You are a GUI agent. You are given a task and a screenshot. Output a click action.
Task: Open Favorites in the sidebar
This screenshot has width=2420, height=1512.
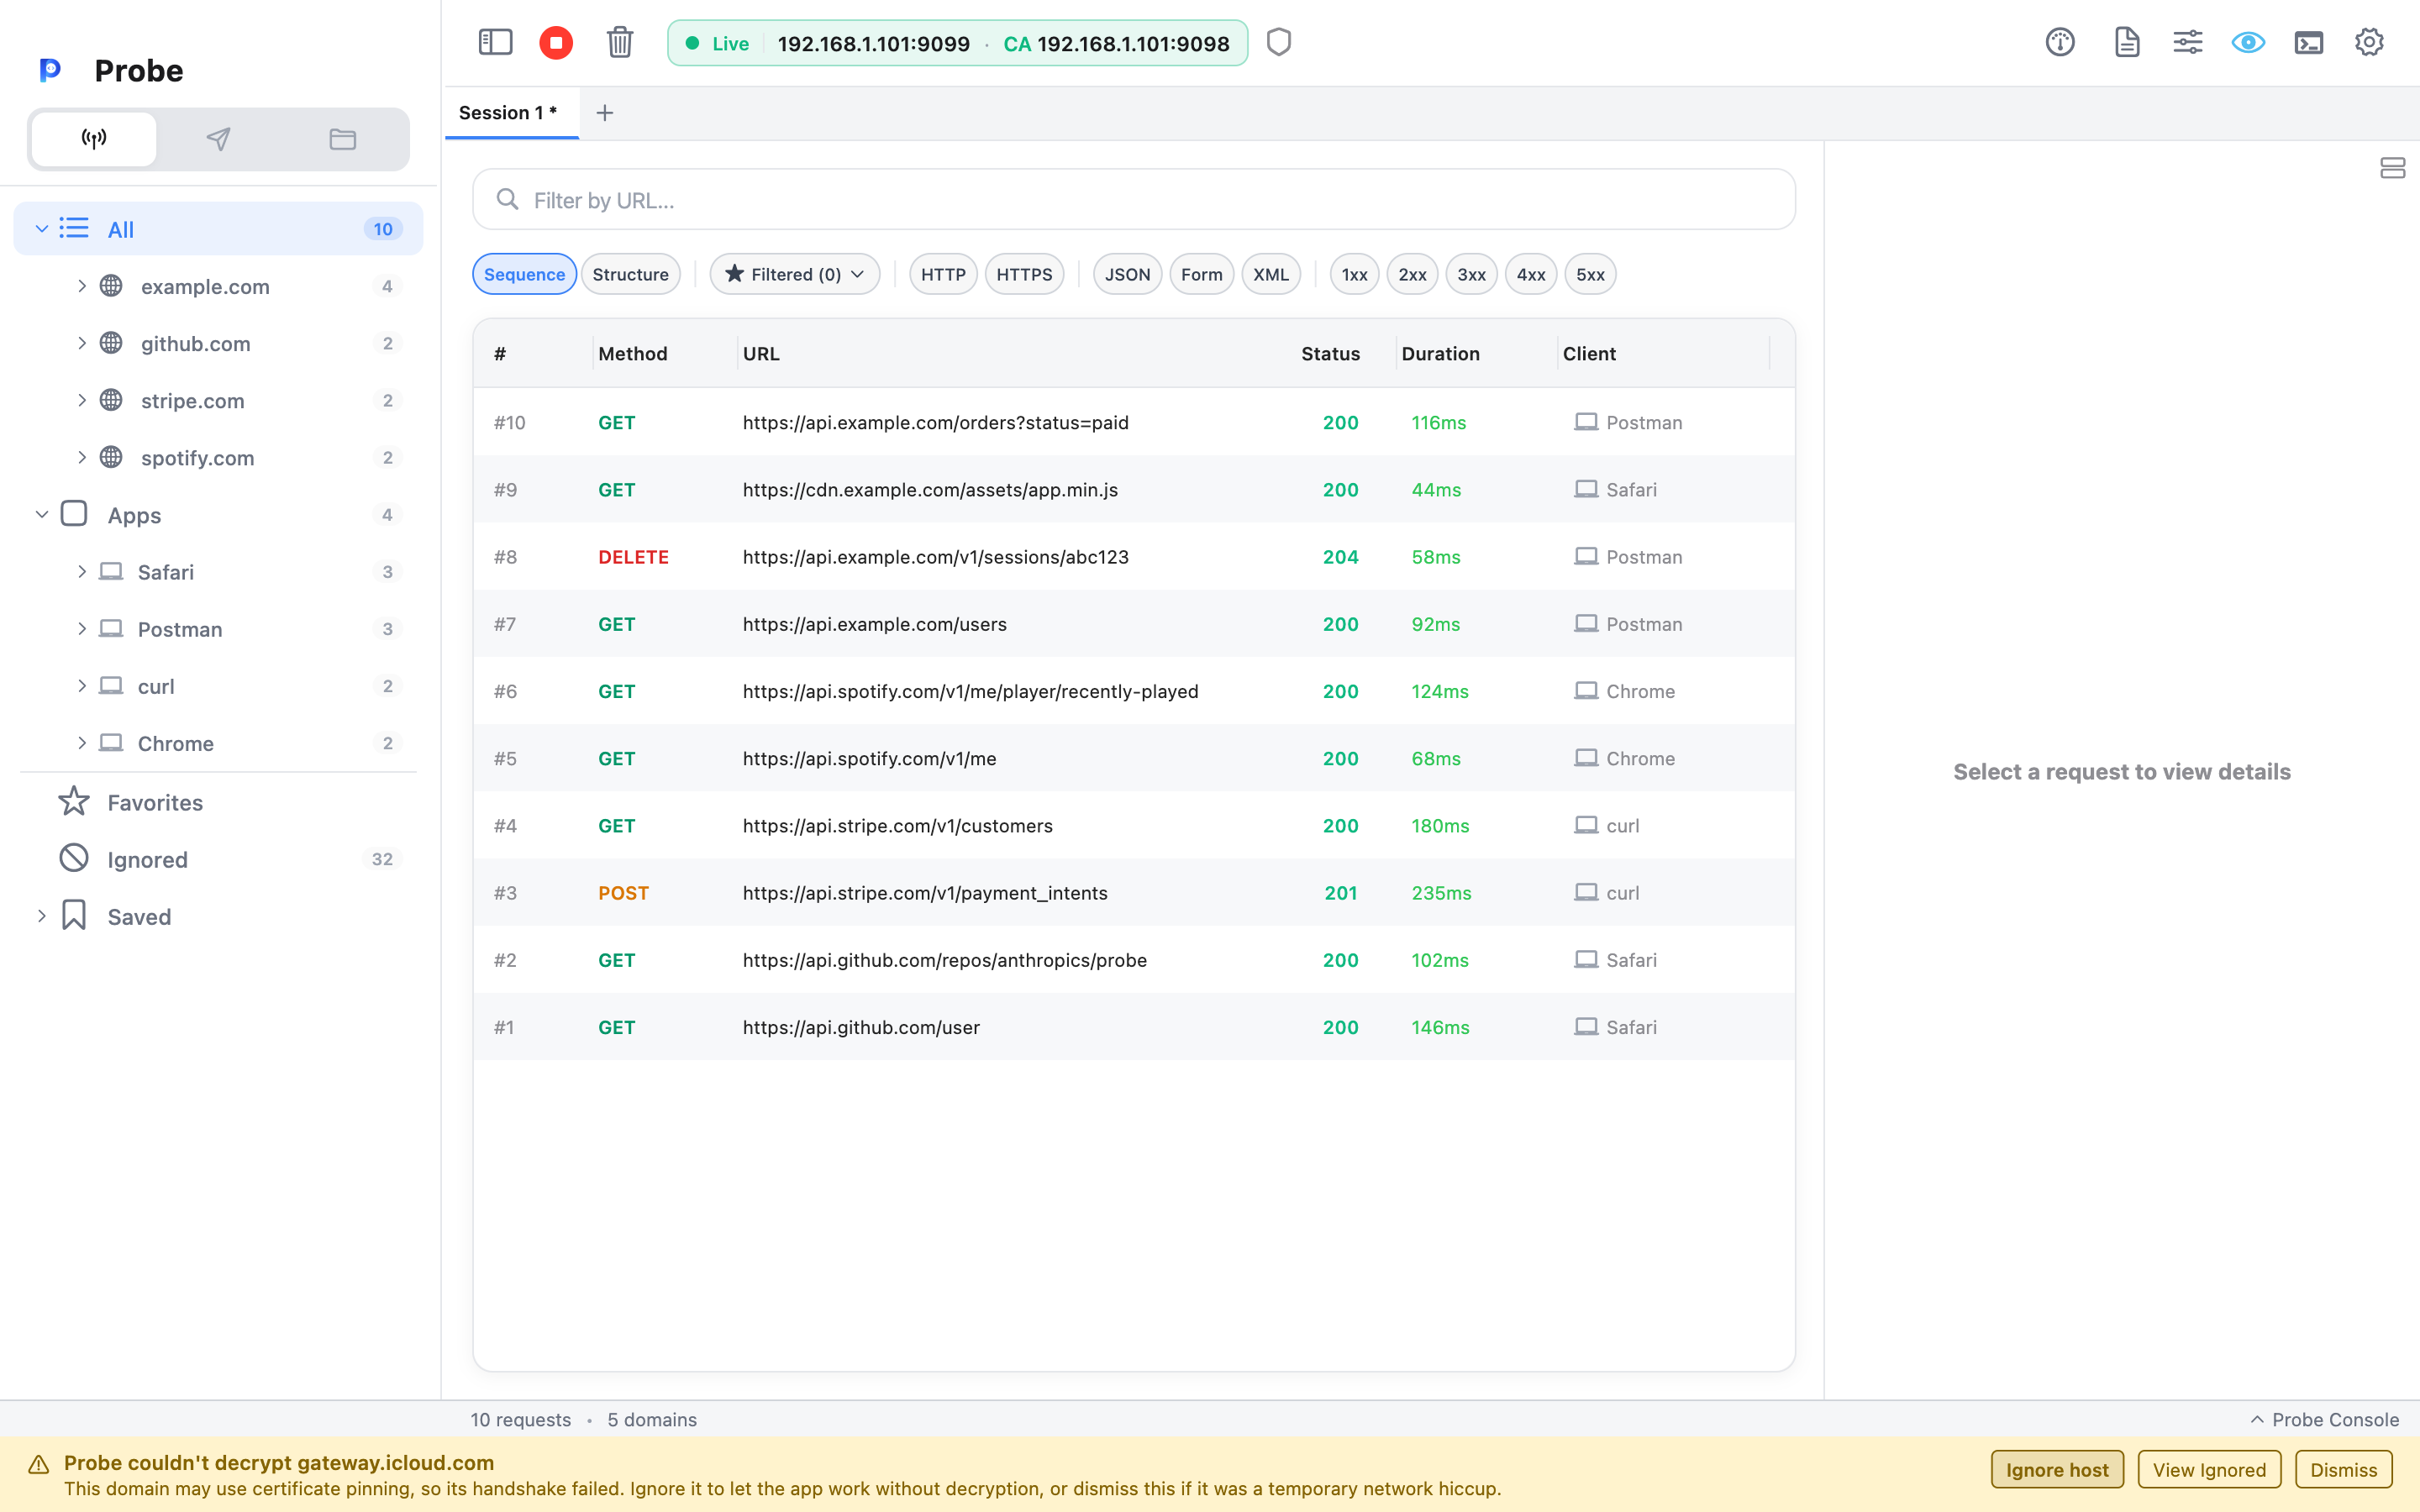pos(218,802)
